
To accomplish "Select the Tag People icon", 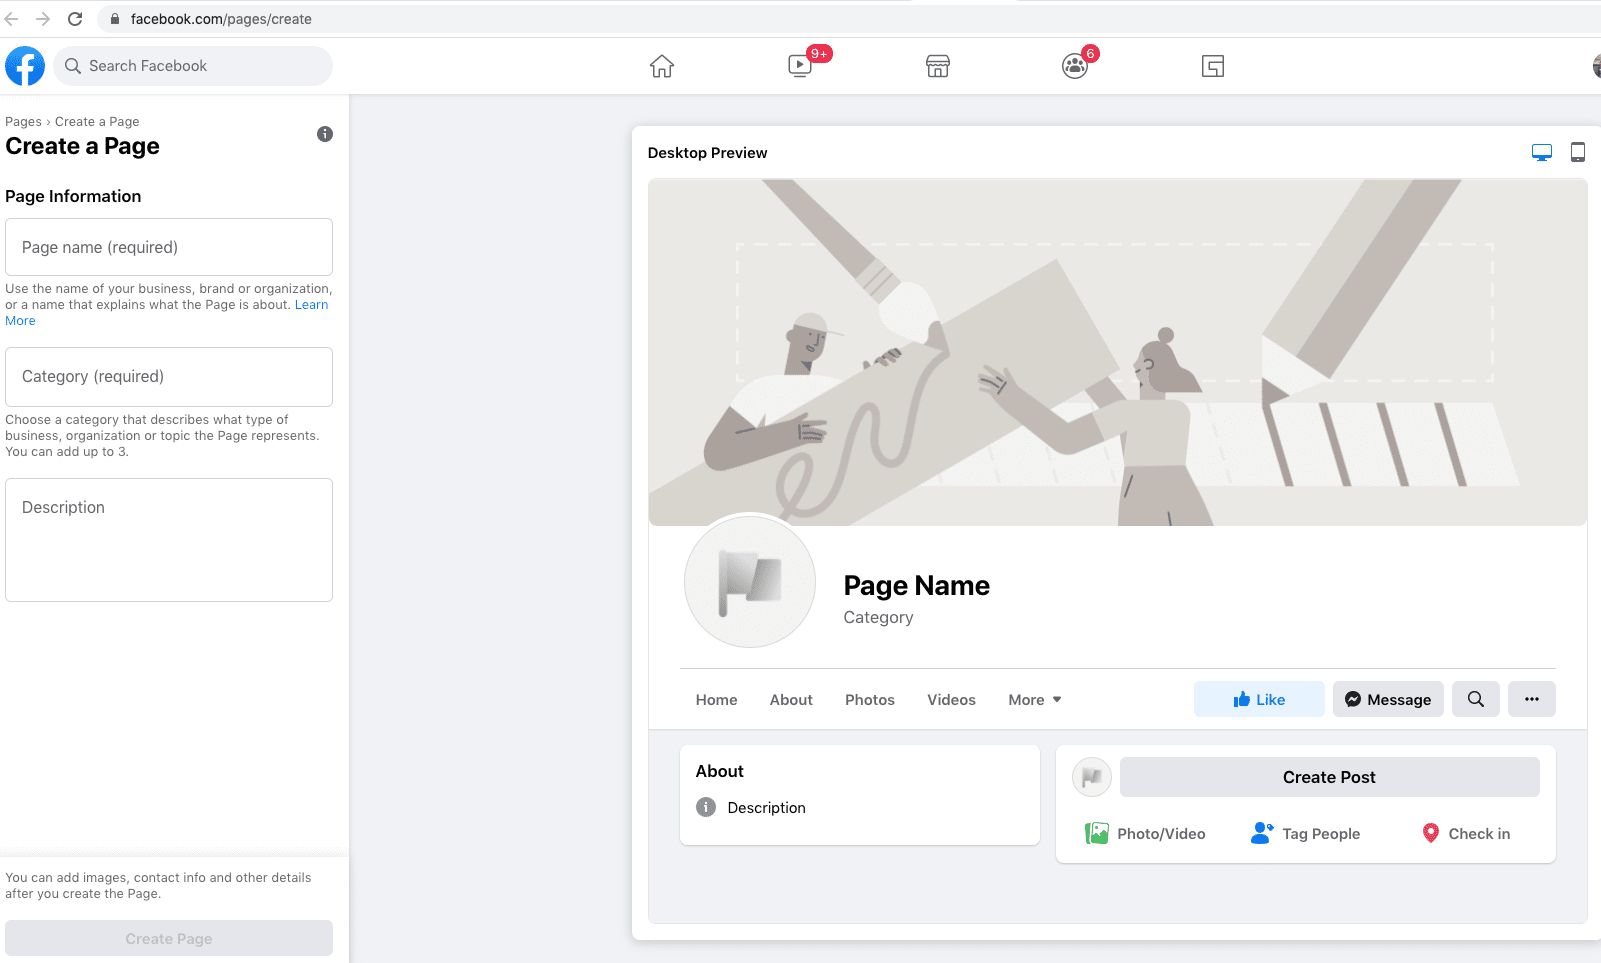I will pos(1261,832).
